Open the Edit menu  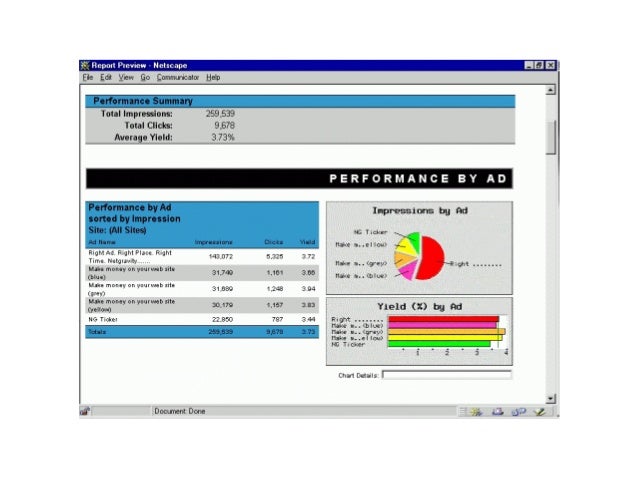(106, 77)
